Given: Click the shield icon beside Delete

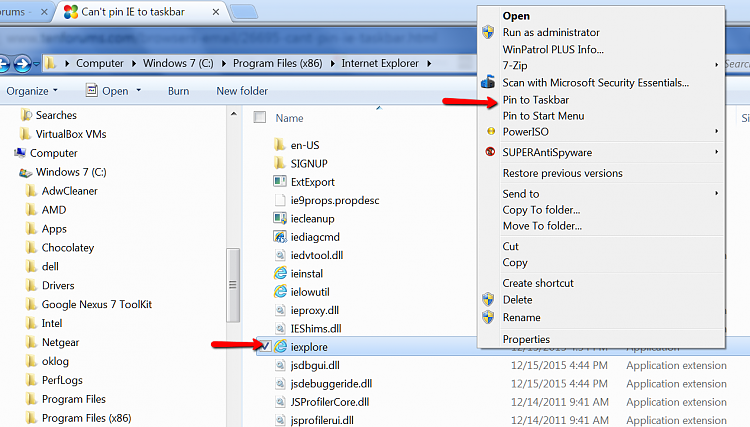Looking at the screenshot, I should pyautogui.click(x=488, y=299).
